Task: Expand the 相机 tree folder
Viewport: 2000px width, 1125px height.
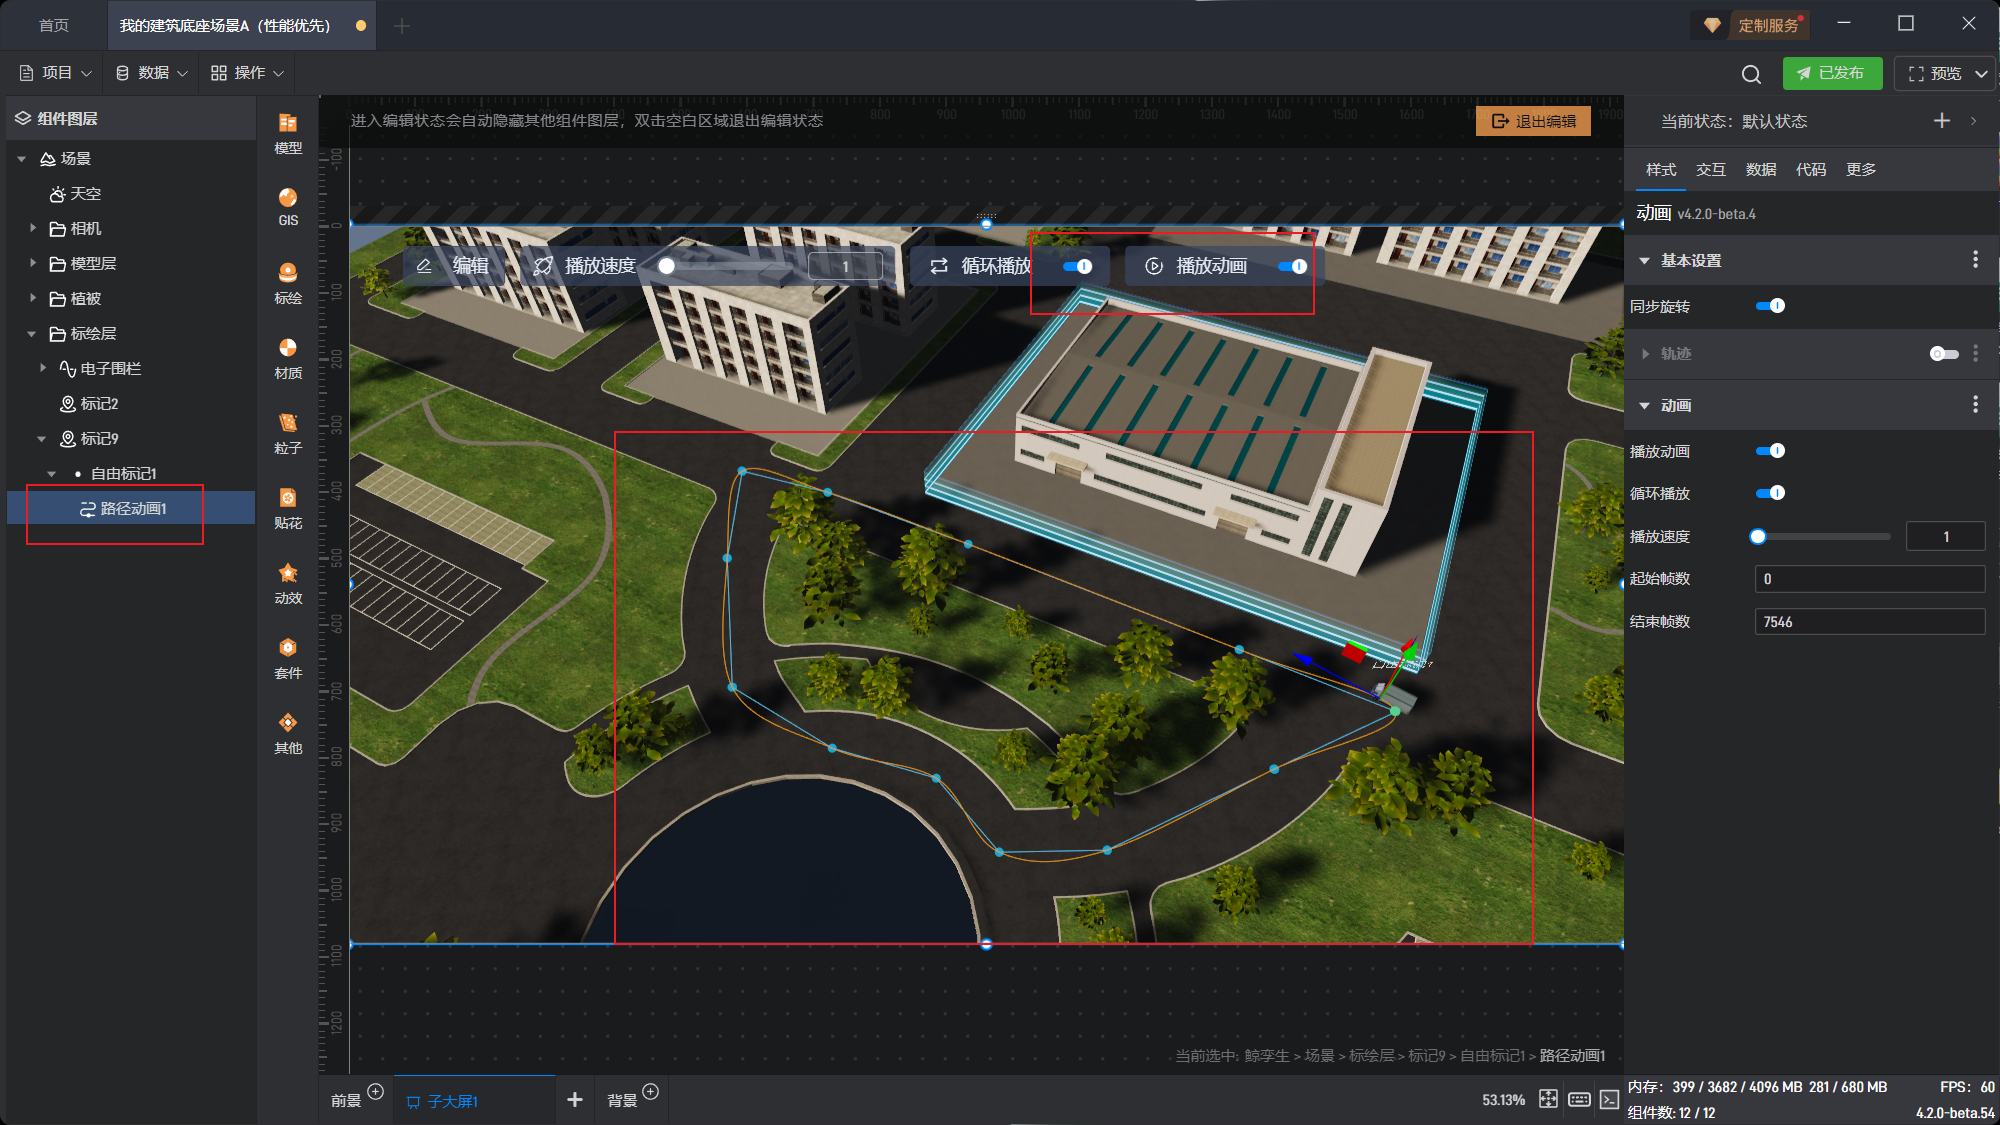Action: (33, 228)
